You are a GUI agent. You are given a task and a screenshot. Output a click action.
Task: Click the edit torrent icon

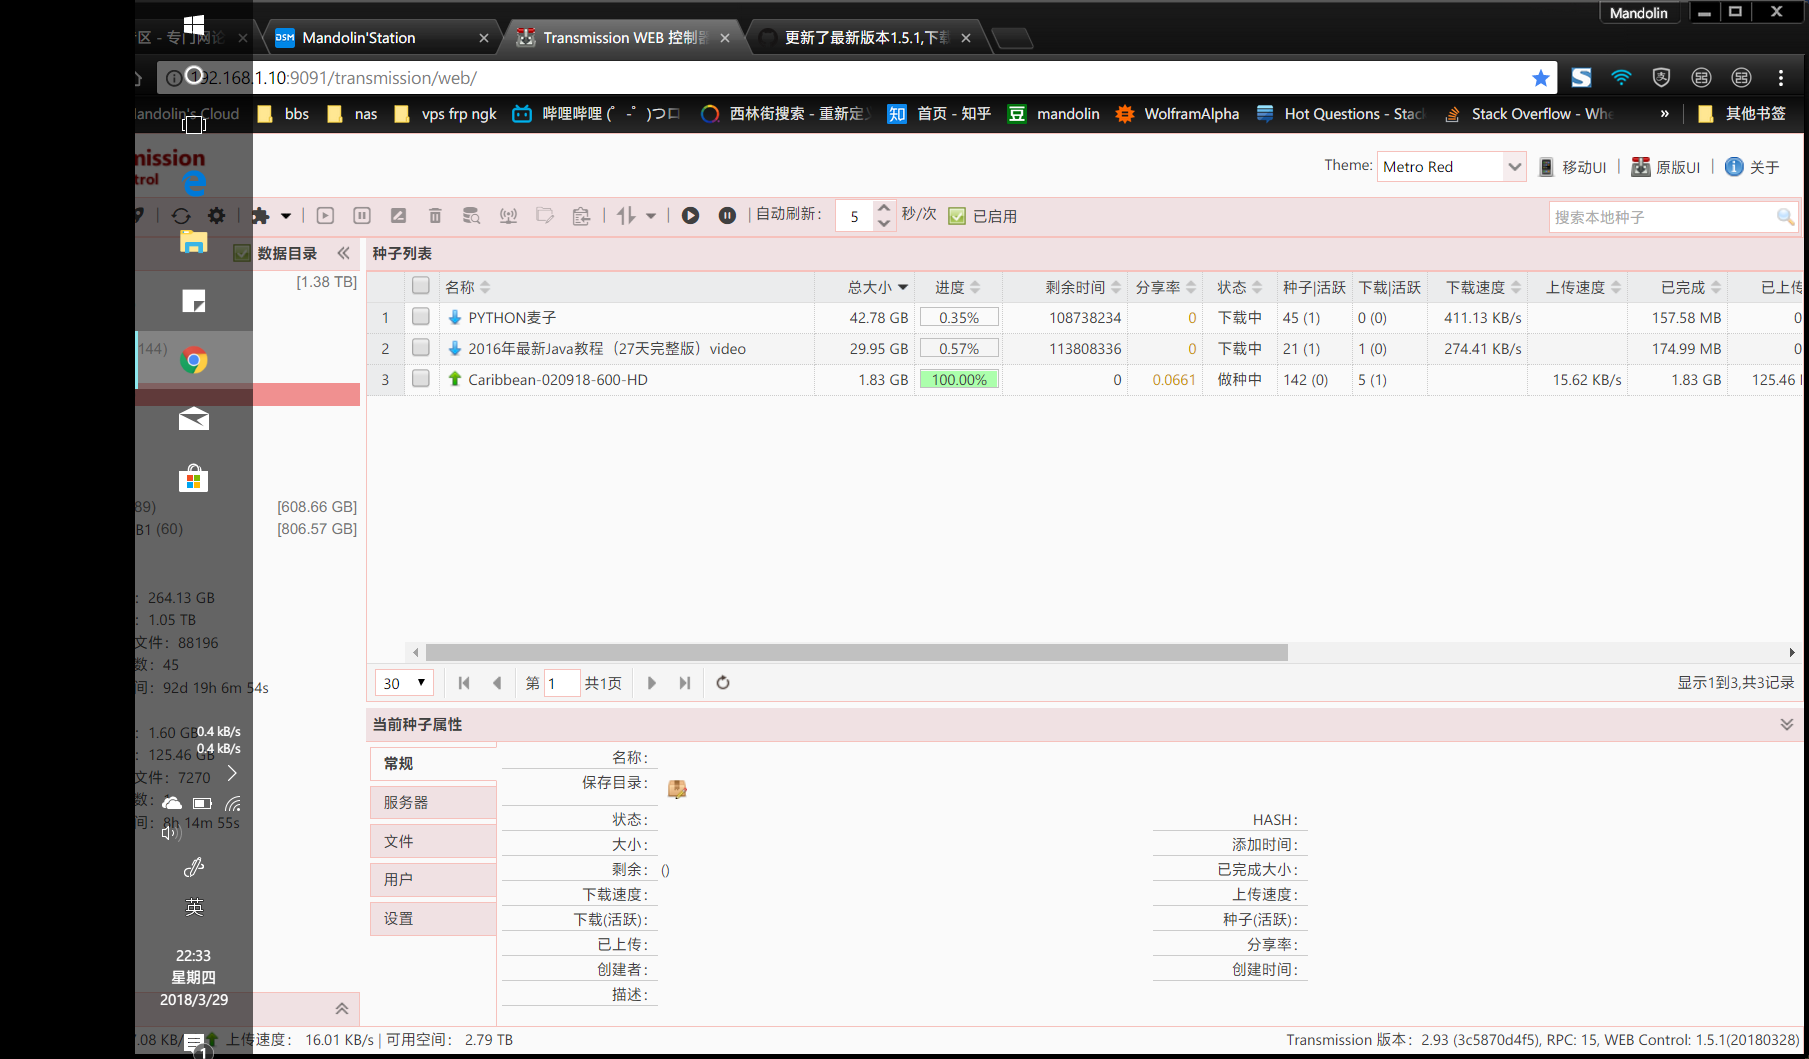[398, 215]
